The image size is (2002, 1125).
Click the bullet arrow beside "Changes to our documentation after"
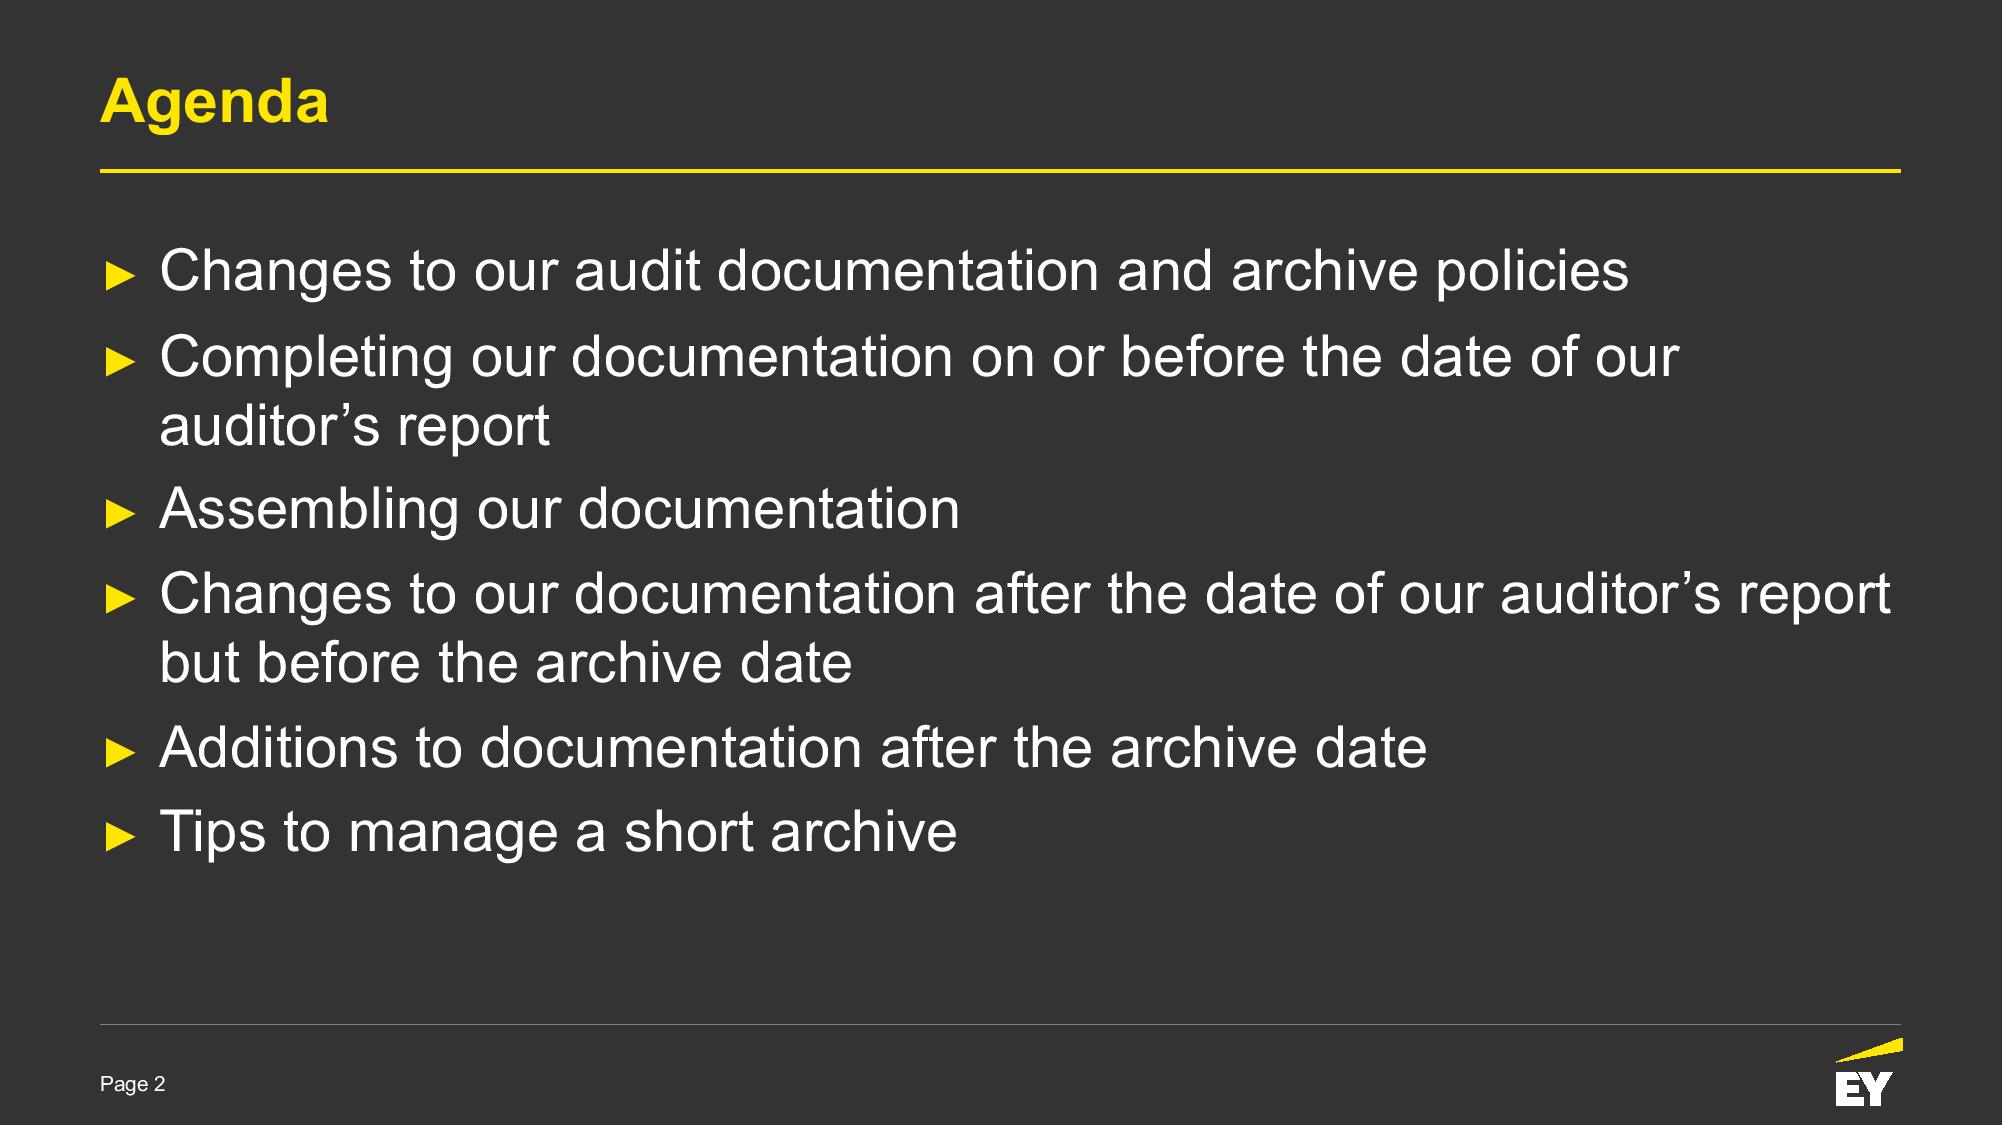(119, 599)
